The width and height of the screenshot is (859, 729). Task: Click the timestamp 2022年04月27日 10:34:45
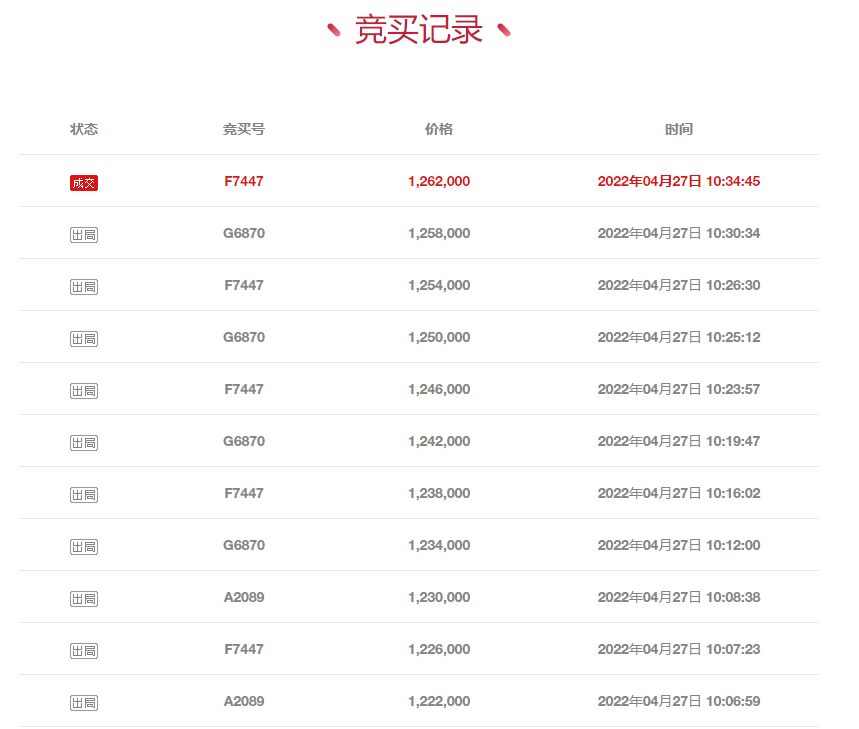tap(679, 181)
